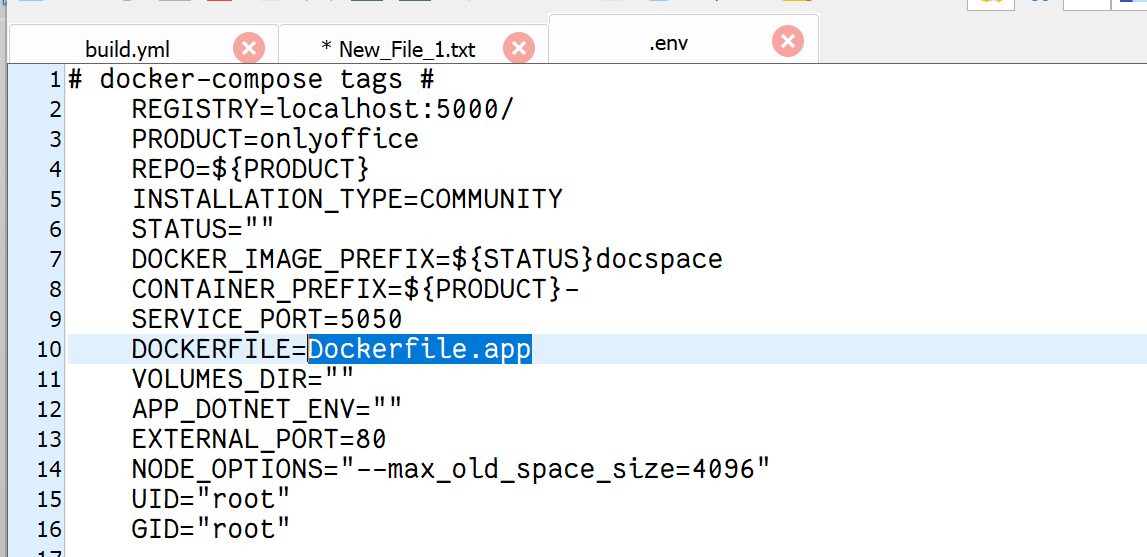Click the DOCKER_IMAGE_PREFIX line
Image resolution: width=1147 pixels, height=557 pixels.
coord(427,259)
